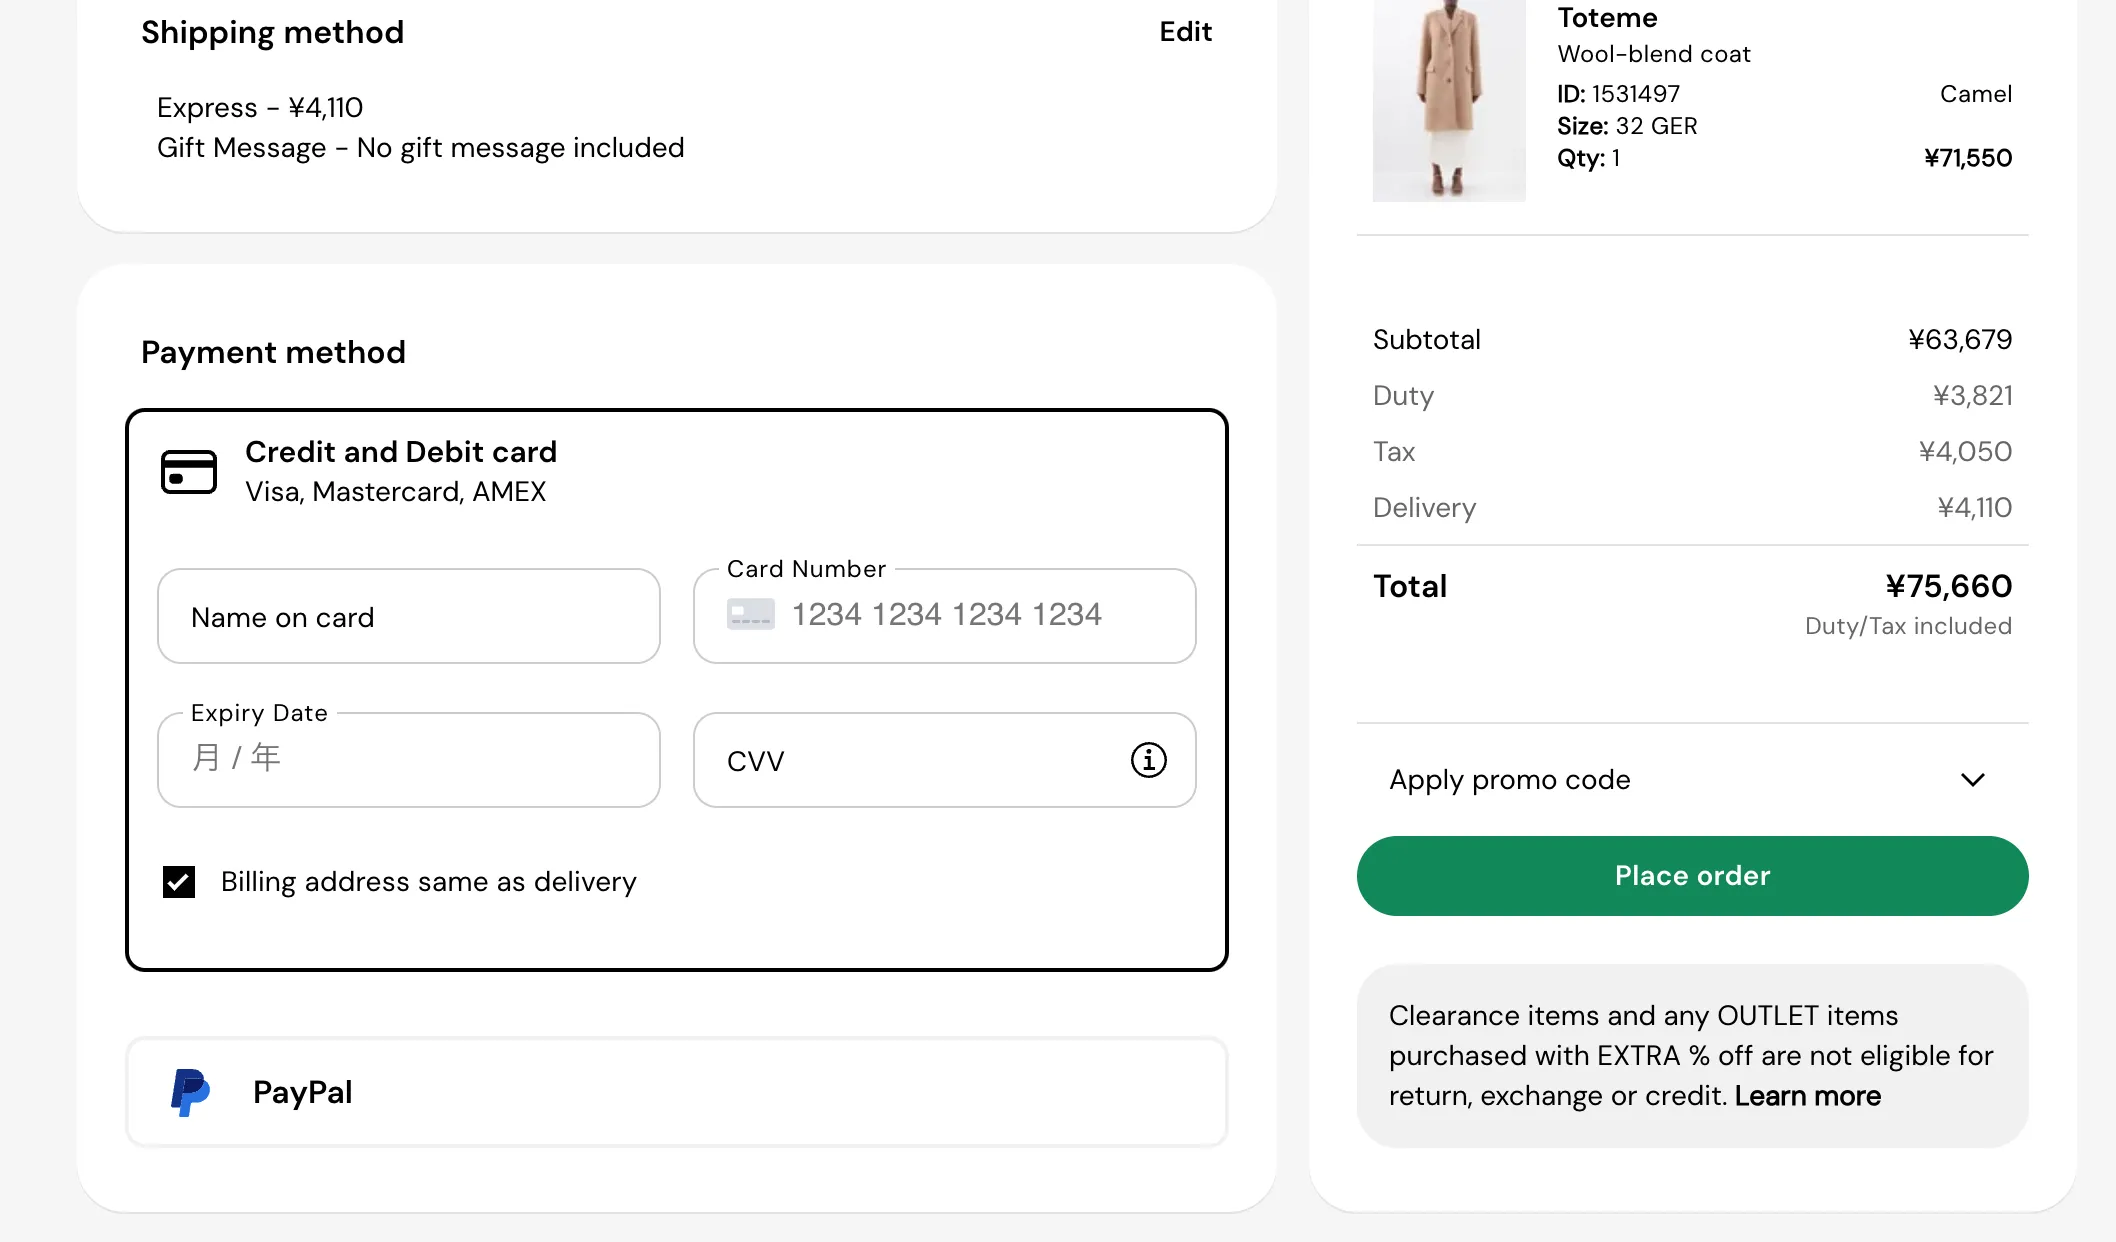Screen dimensions: 2116x1242
Task: Uncheck Billing address same as delivery
Action: click(179, 882)
